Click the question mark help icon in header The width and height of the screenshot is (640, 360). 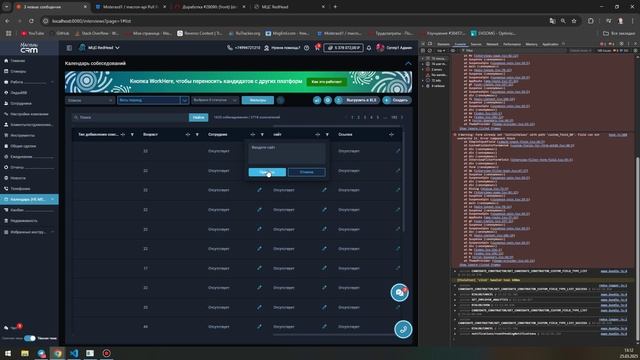tap(307, 48)
